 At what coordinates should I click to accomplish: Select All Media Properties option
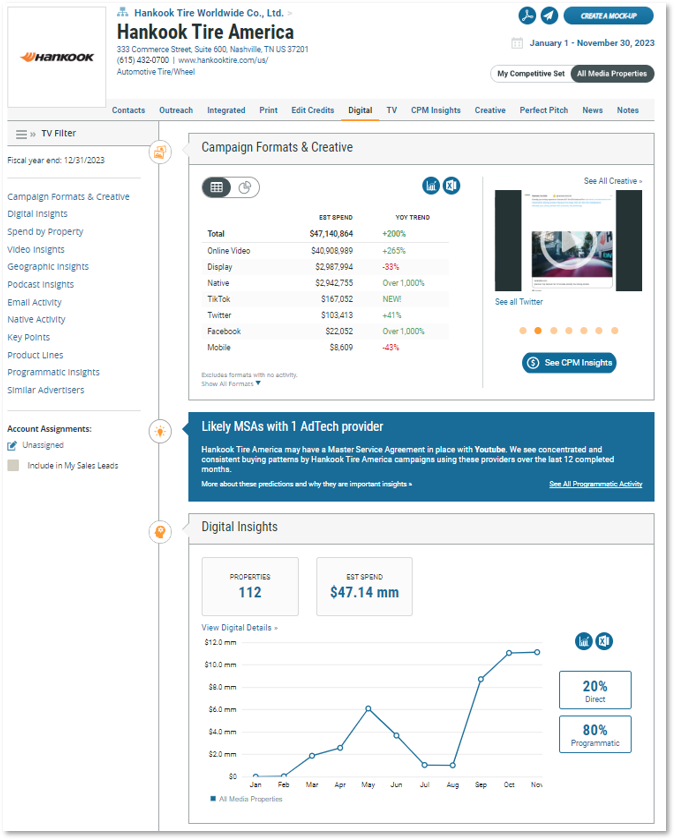[612, 73]
